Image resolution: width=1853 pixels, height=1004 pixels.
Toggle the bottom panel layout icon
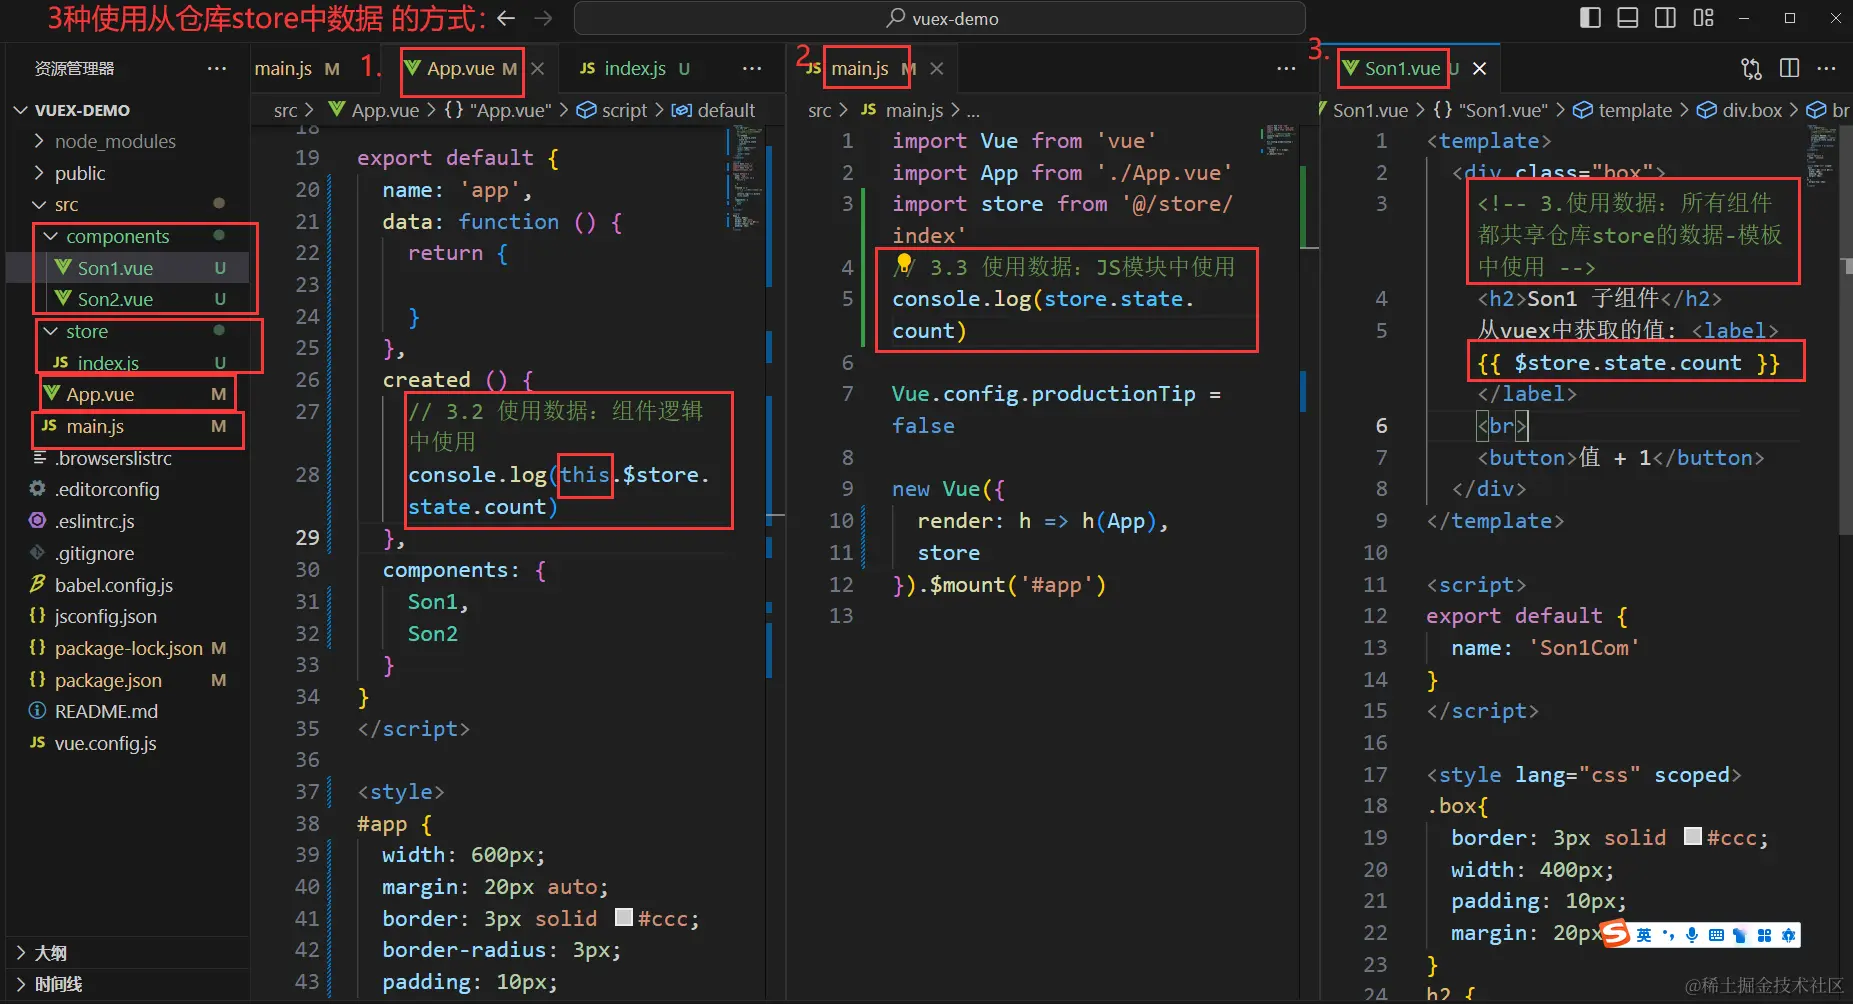point(1628,18)
